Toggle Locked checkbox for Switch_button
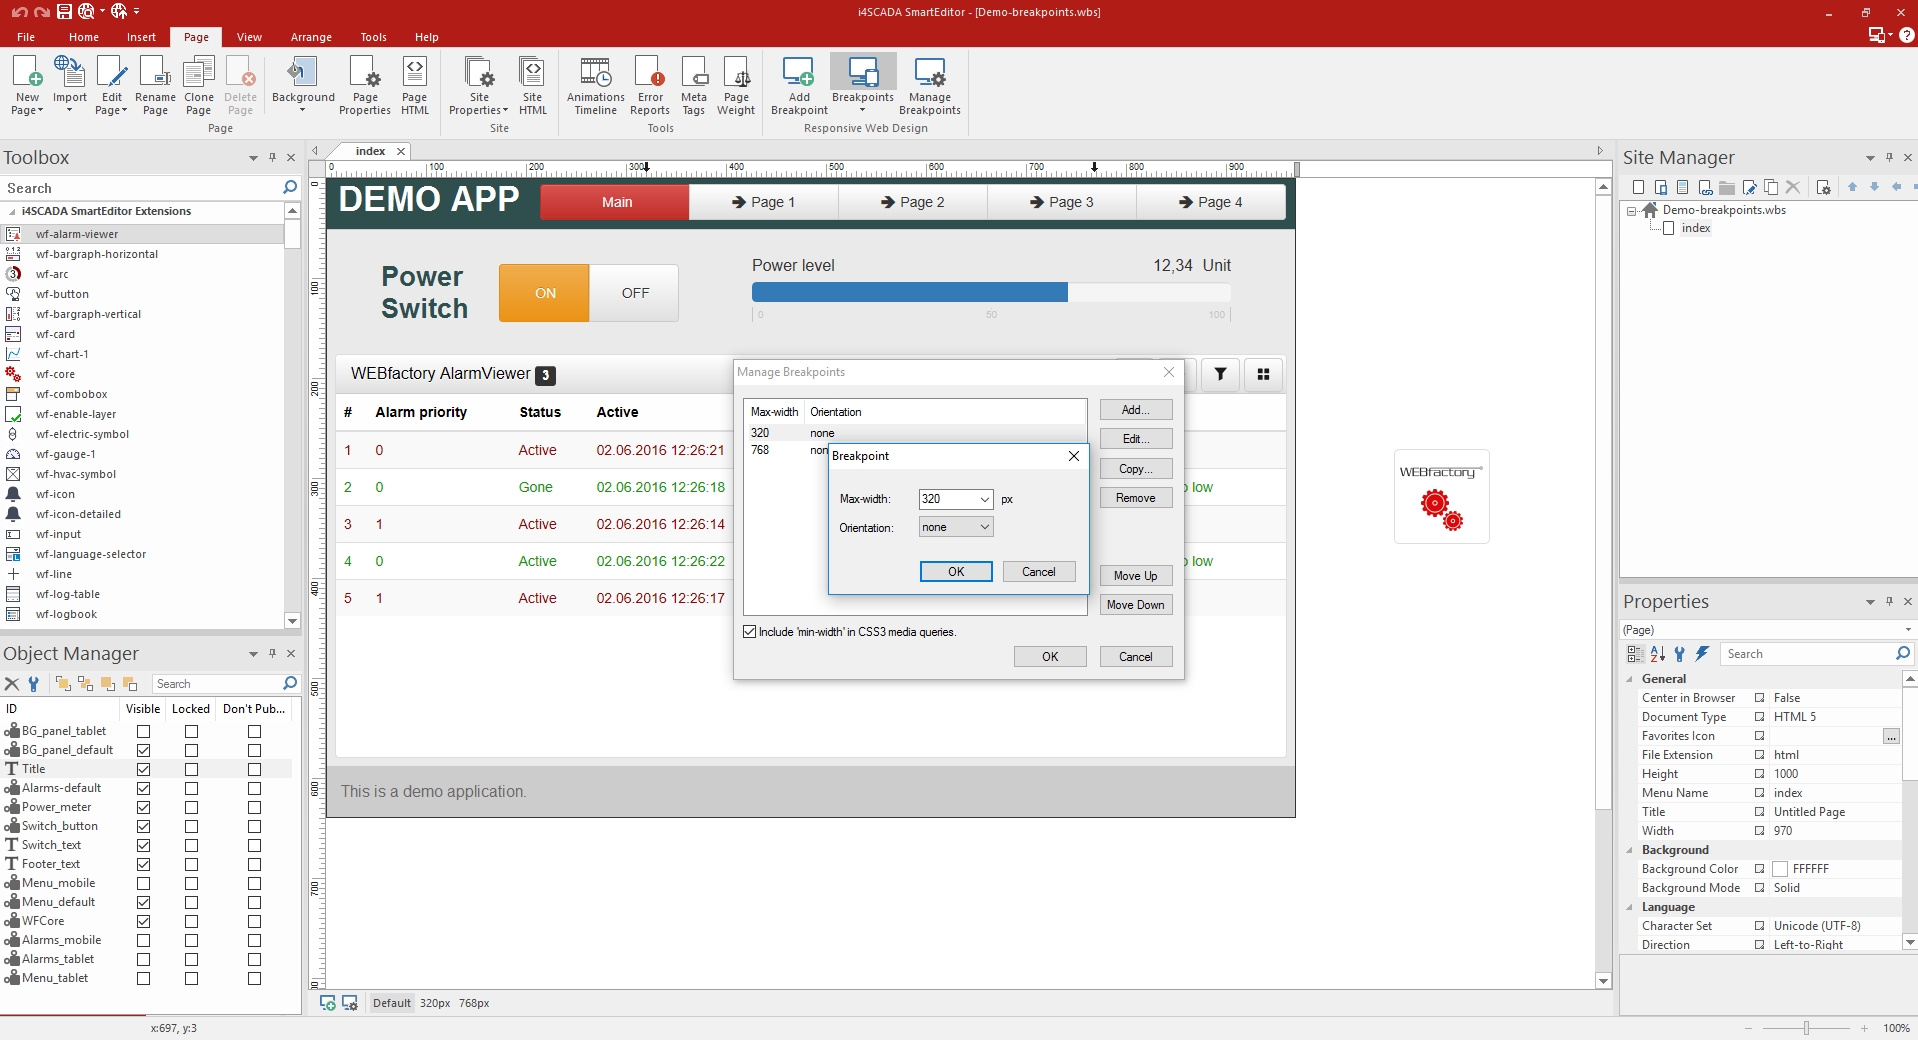The image size is (1918, 1040). [x=191, y=826]
